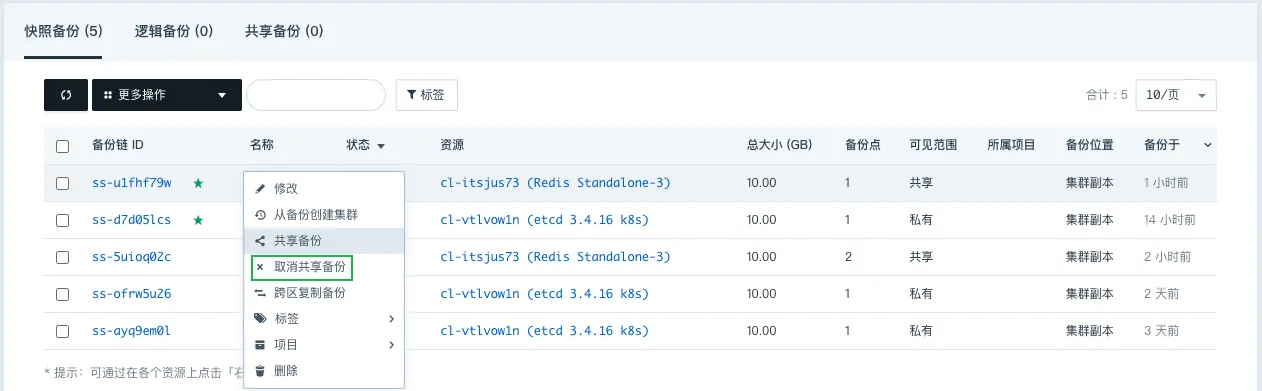Open the 更多操作 dropdown

coord(167,95)
